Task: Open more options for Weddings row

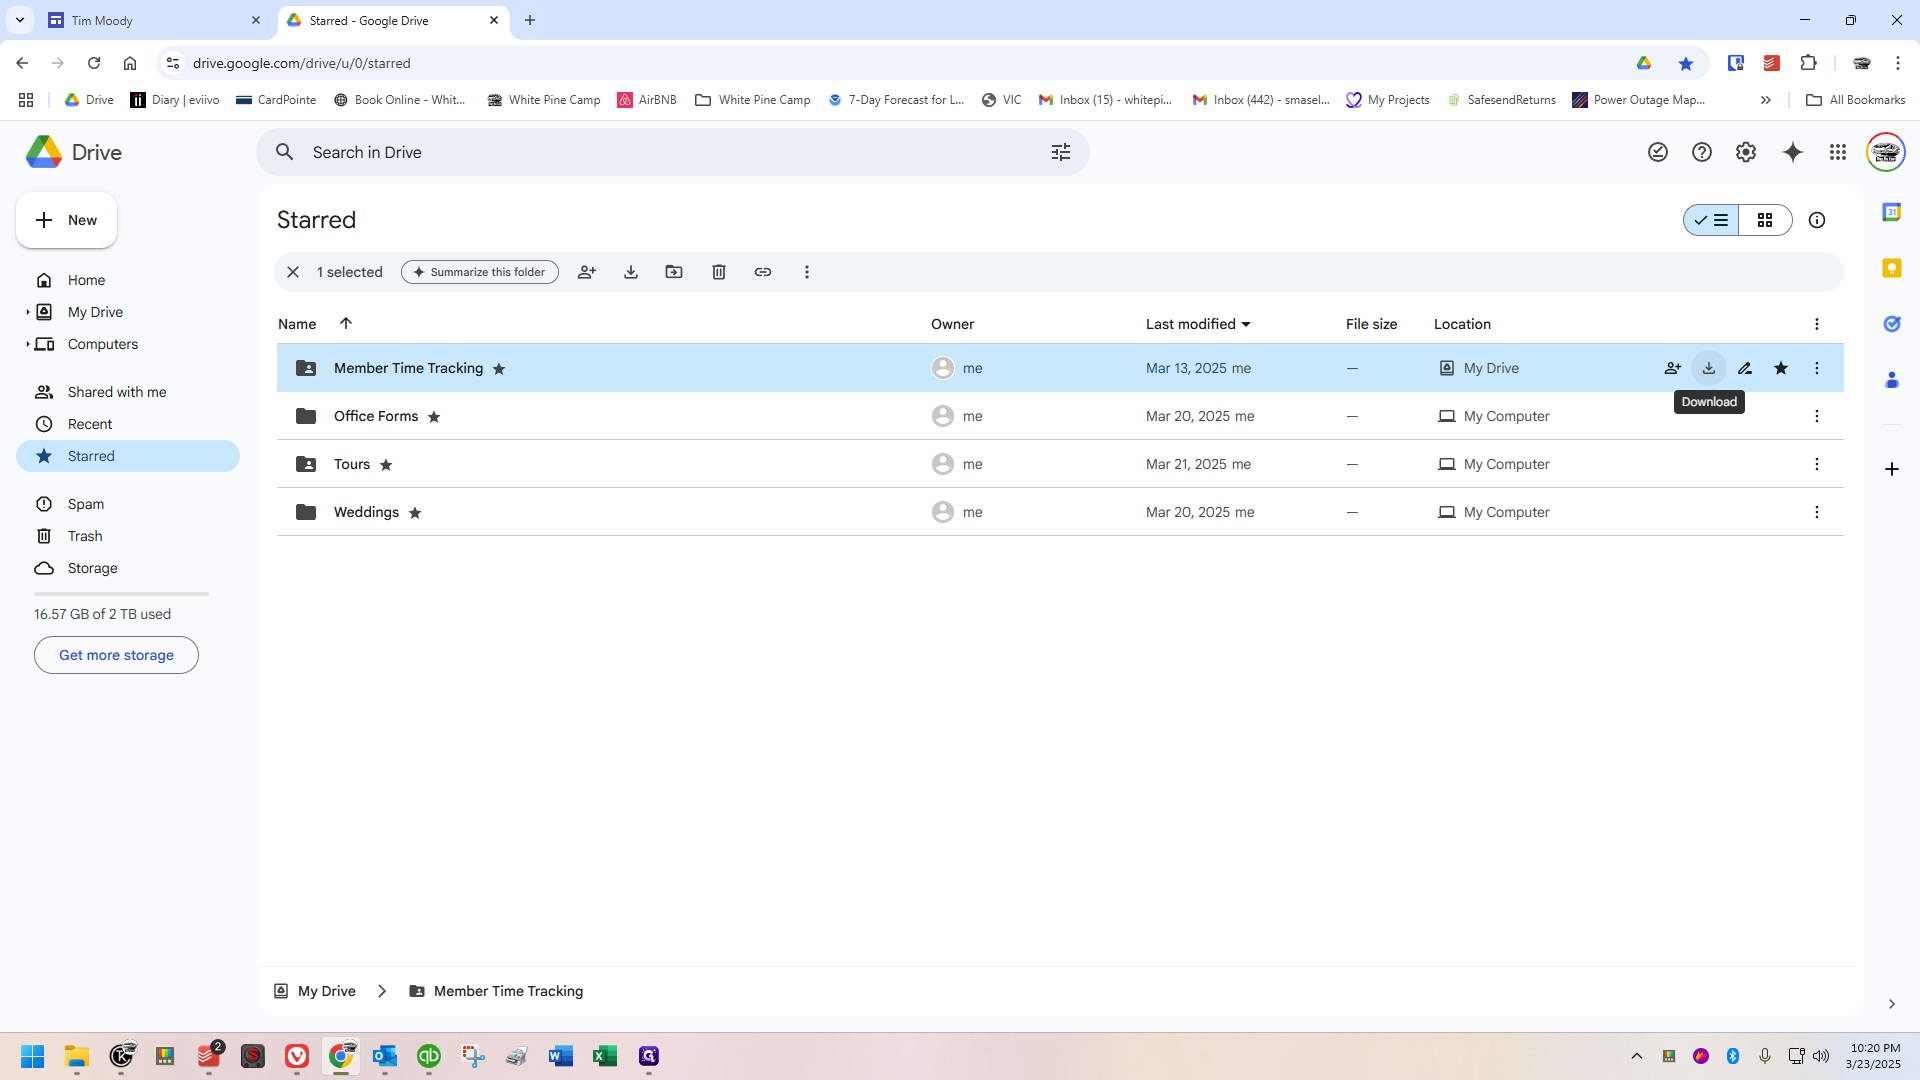Action: point(1817,512)
